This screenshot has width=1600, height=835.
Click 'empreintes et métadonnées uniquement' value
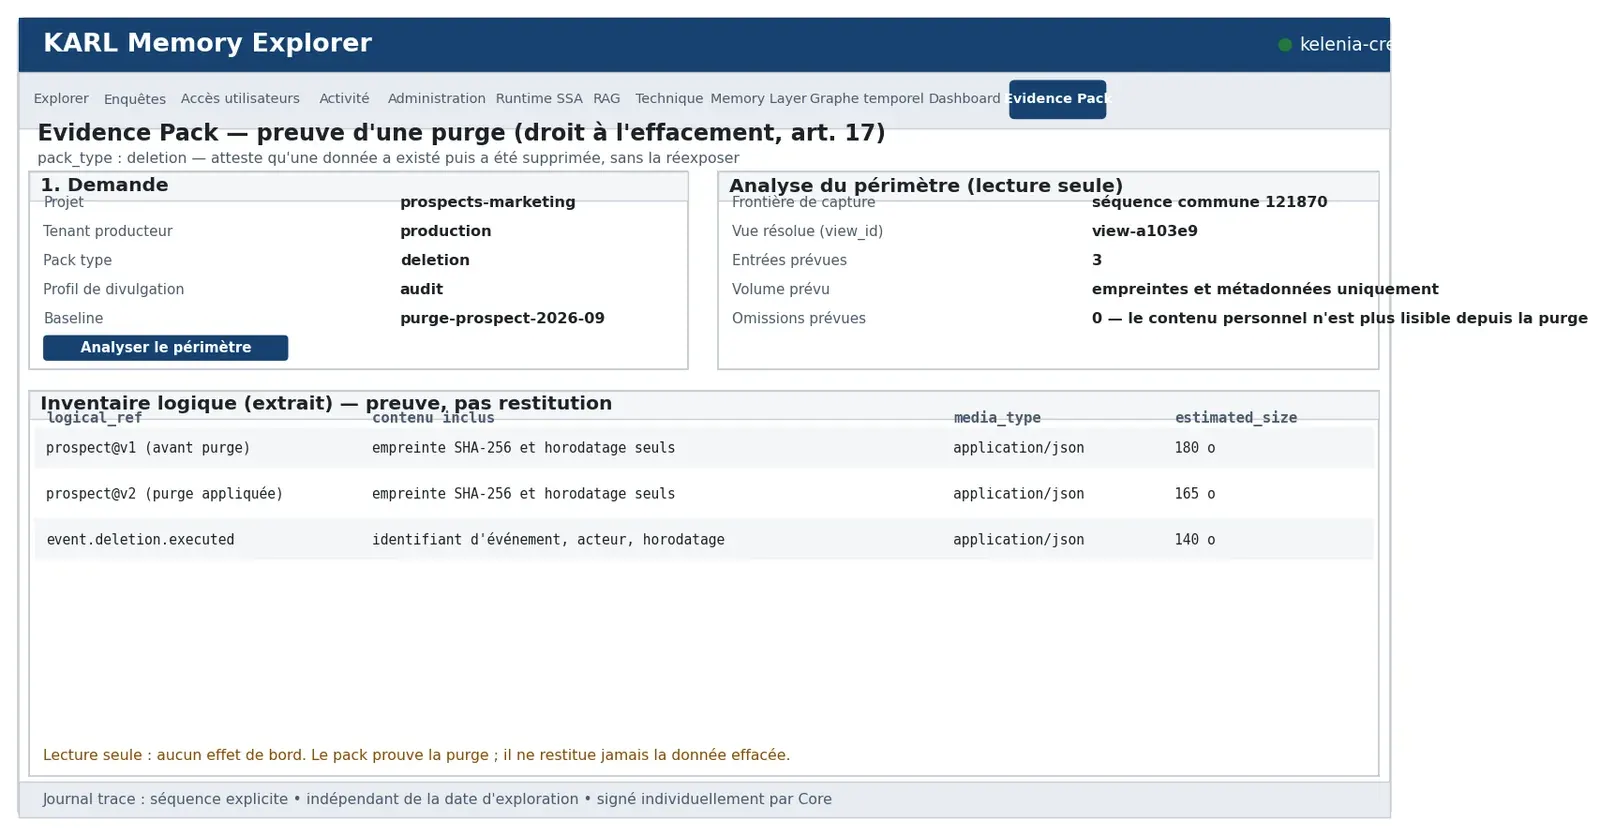[x=1265, y=289]
